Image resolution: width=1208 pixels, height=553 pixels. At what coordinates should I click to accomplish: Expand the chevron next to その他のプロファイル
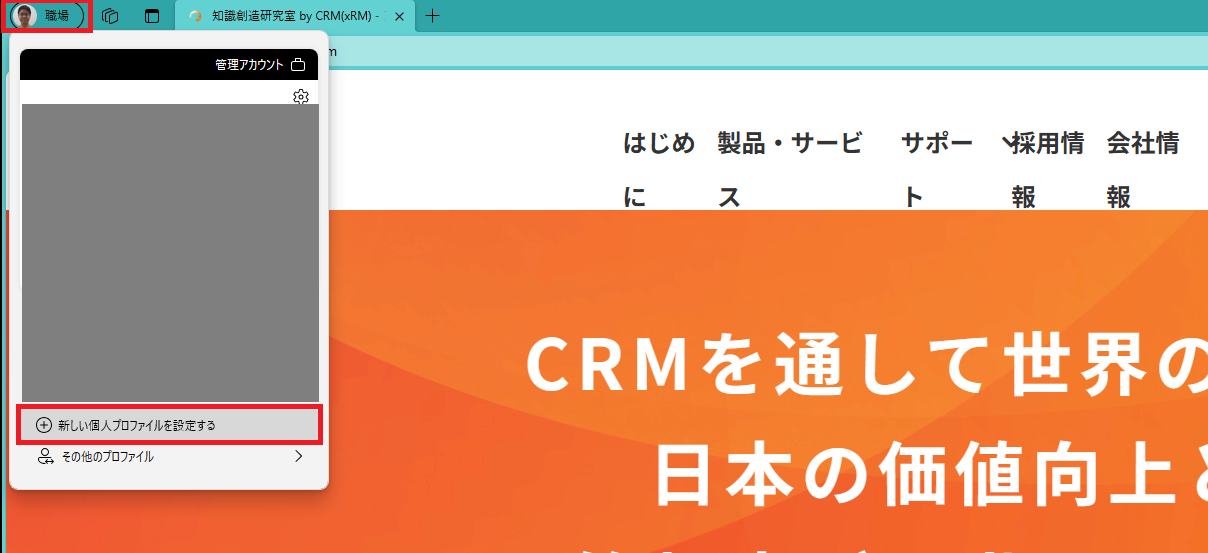298,457
